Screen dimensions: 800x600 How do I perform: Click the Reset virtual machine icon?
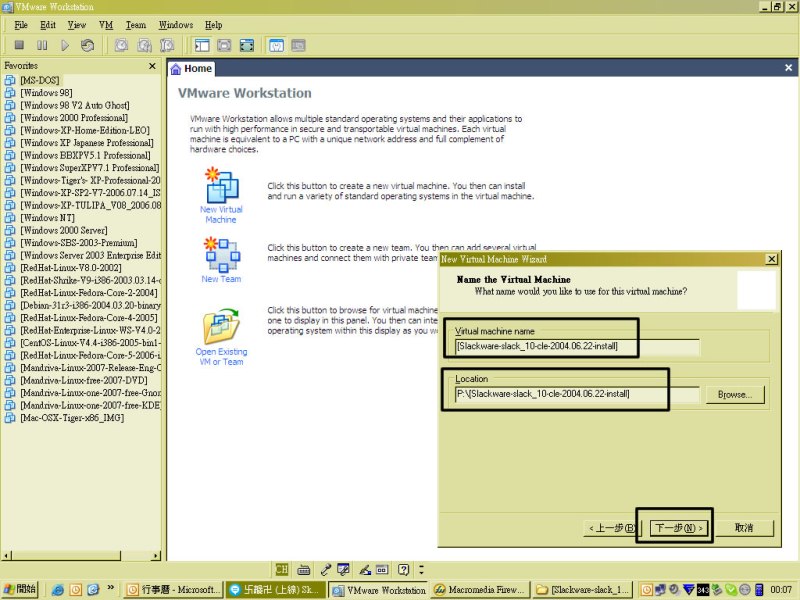87,45
